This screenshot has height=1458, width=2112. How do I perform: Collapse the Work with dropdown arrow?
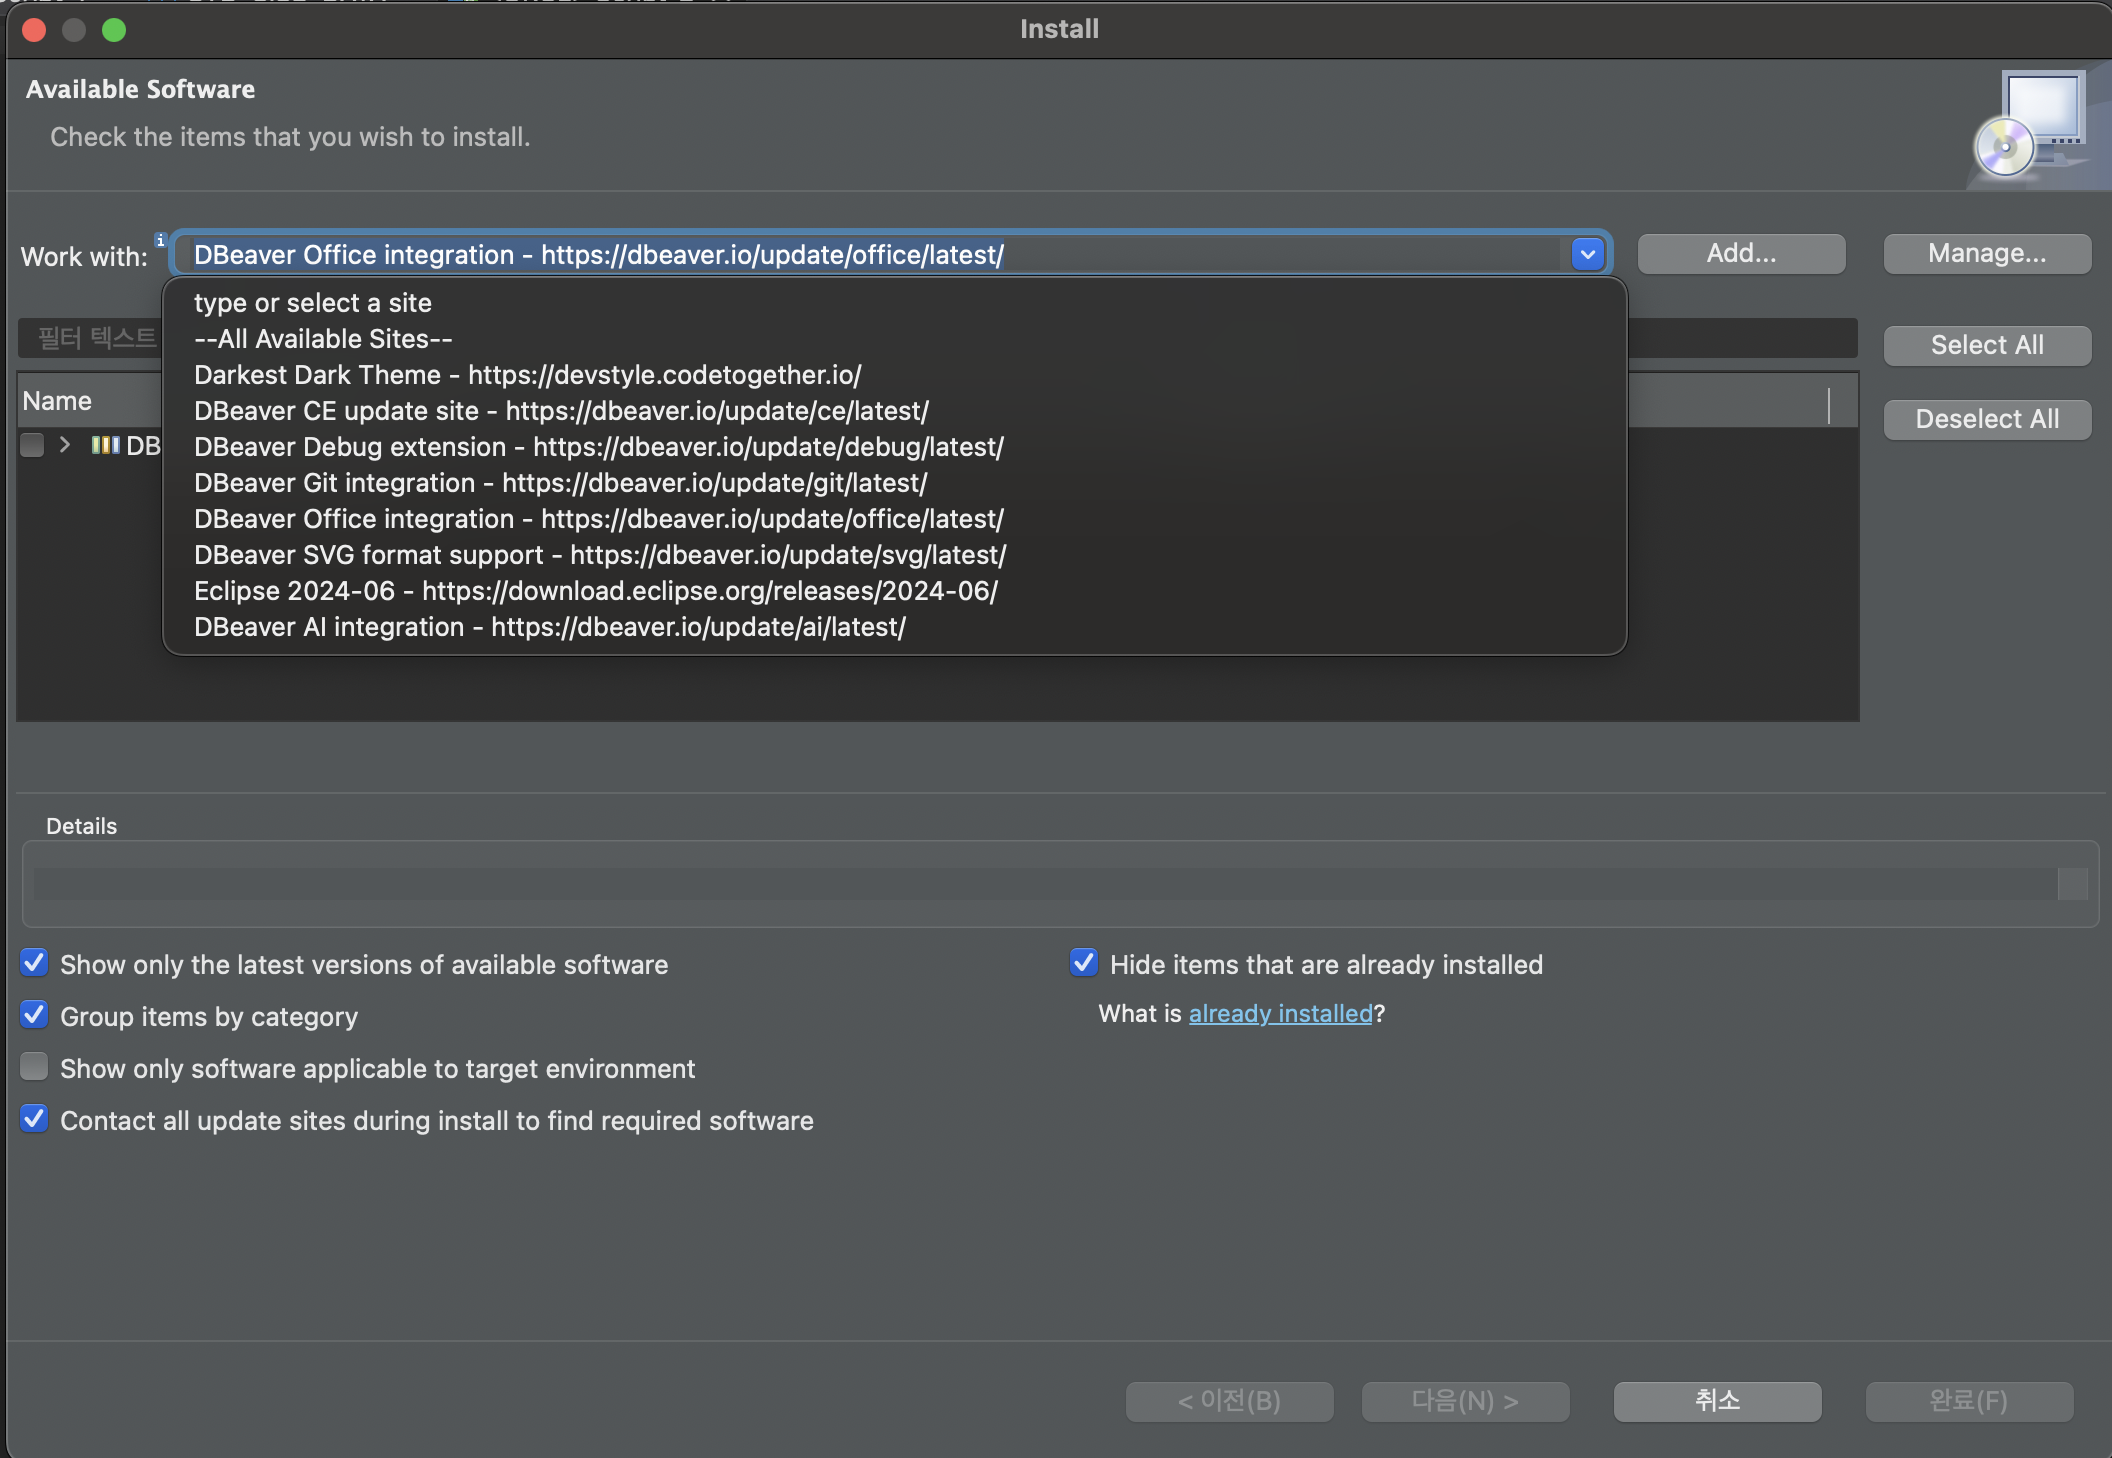[1587, 254]
